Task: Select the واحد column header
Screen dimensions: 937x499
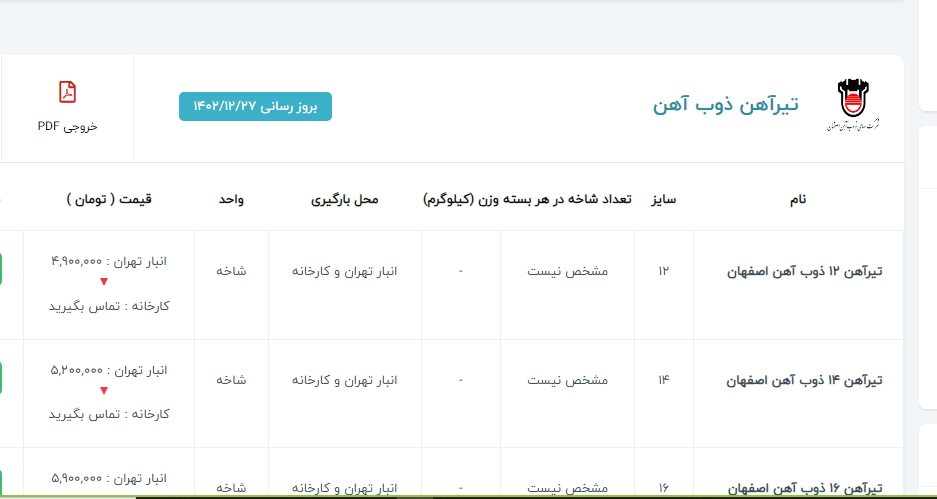Action: [232, 199]
